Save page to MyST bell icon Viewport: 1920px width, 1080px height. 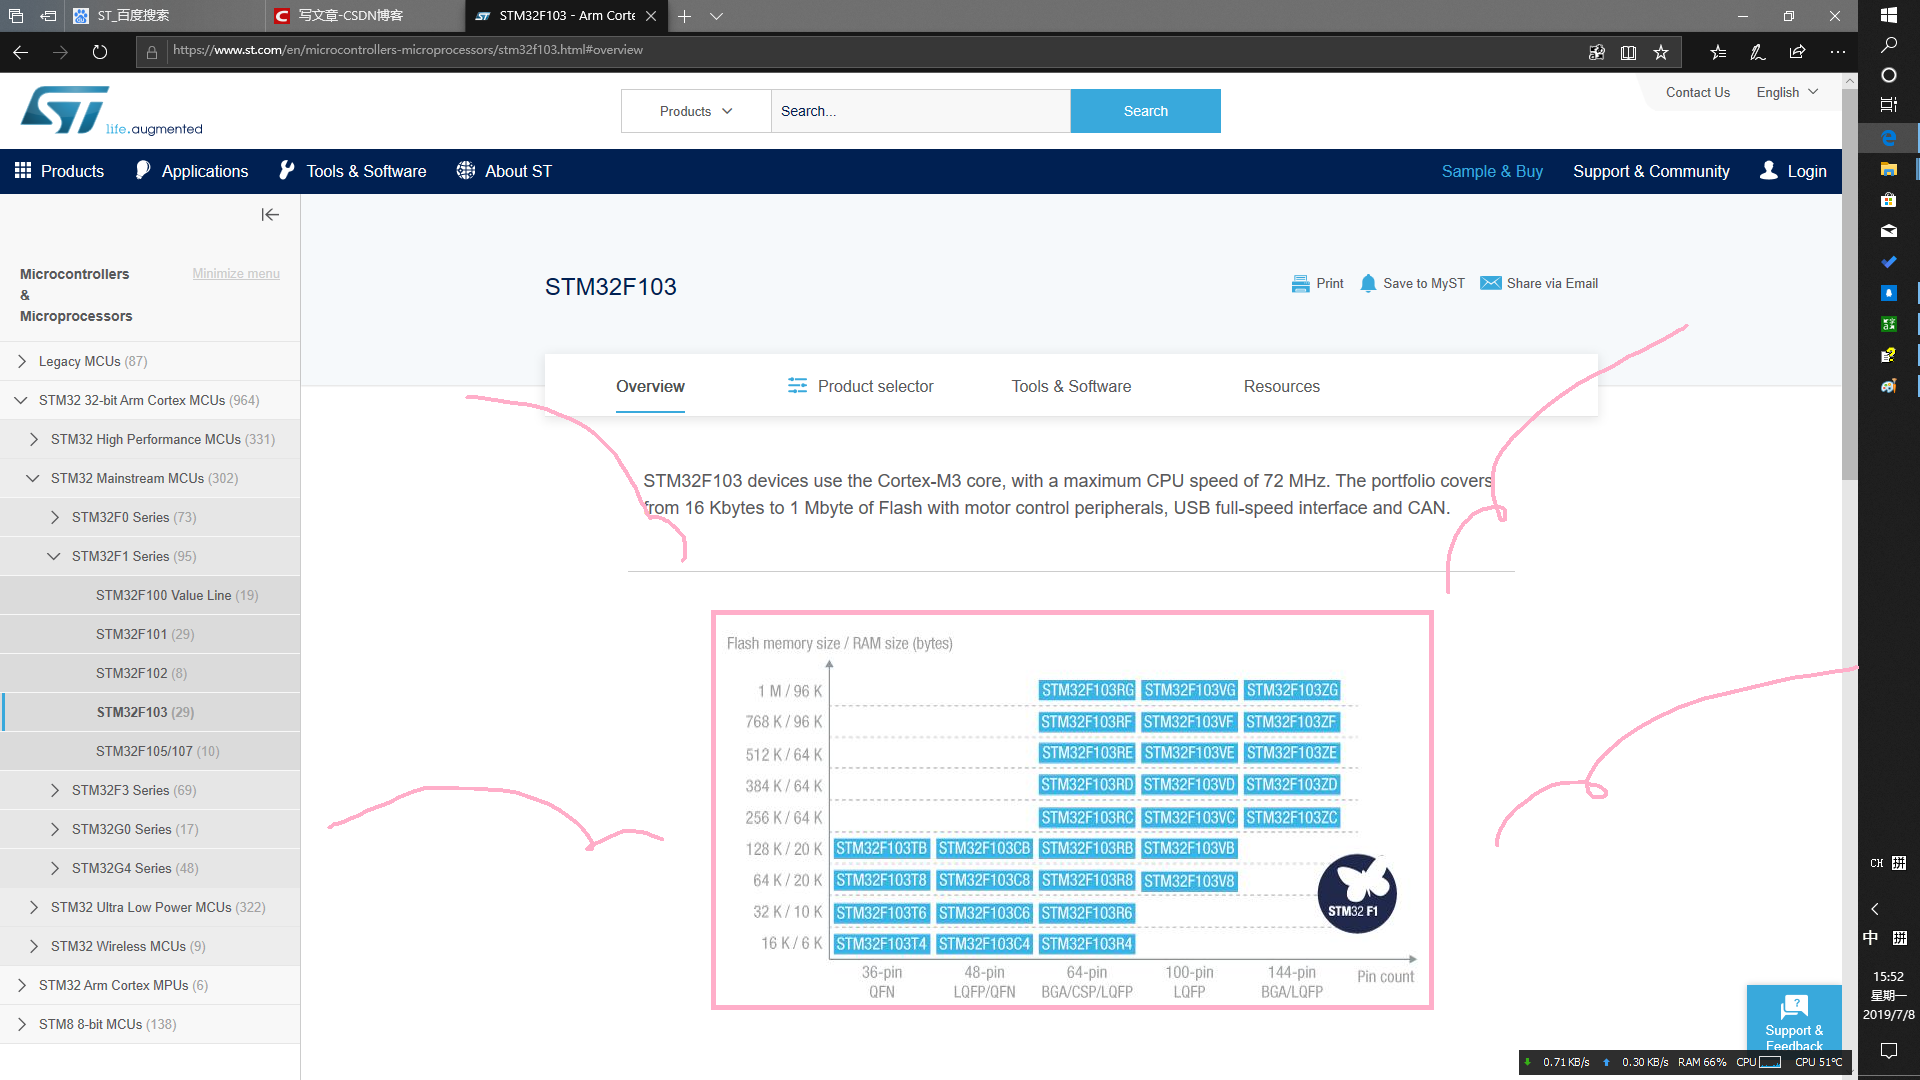click(1368, 284)
